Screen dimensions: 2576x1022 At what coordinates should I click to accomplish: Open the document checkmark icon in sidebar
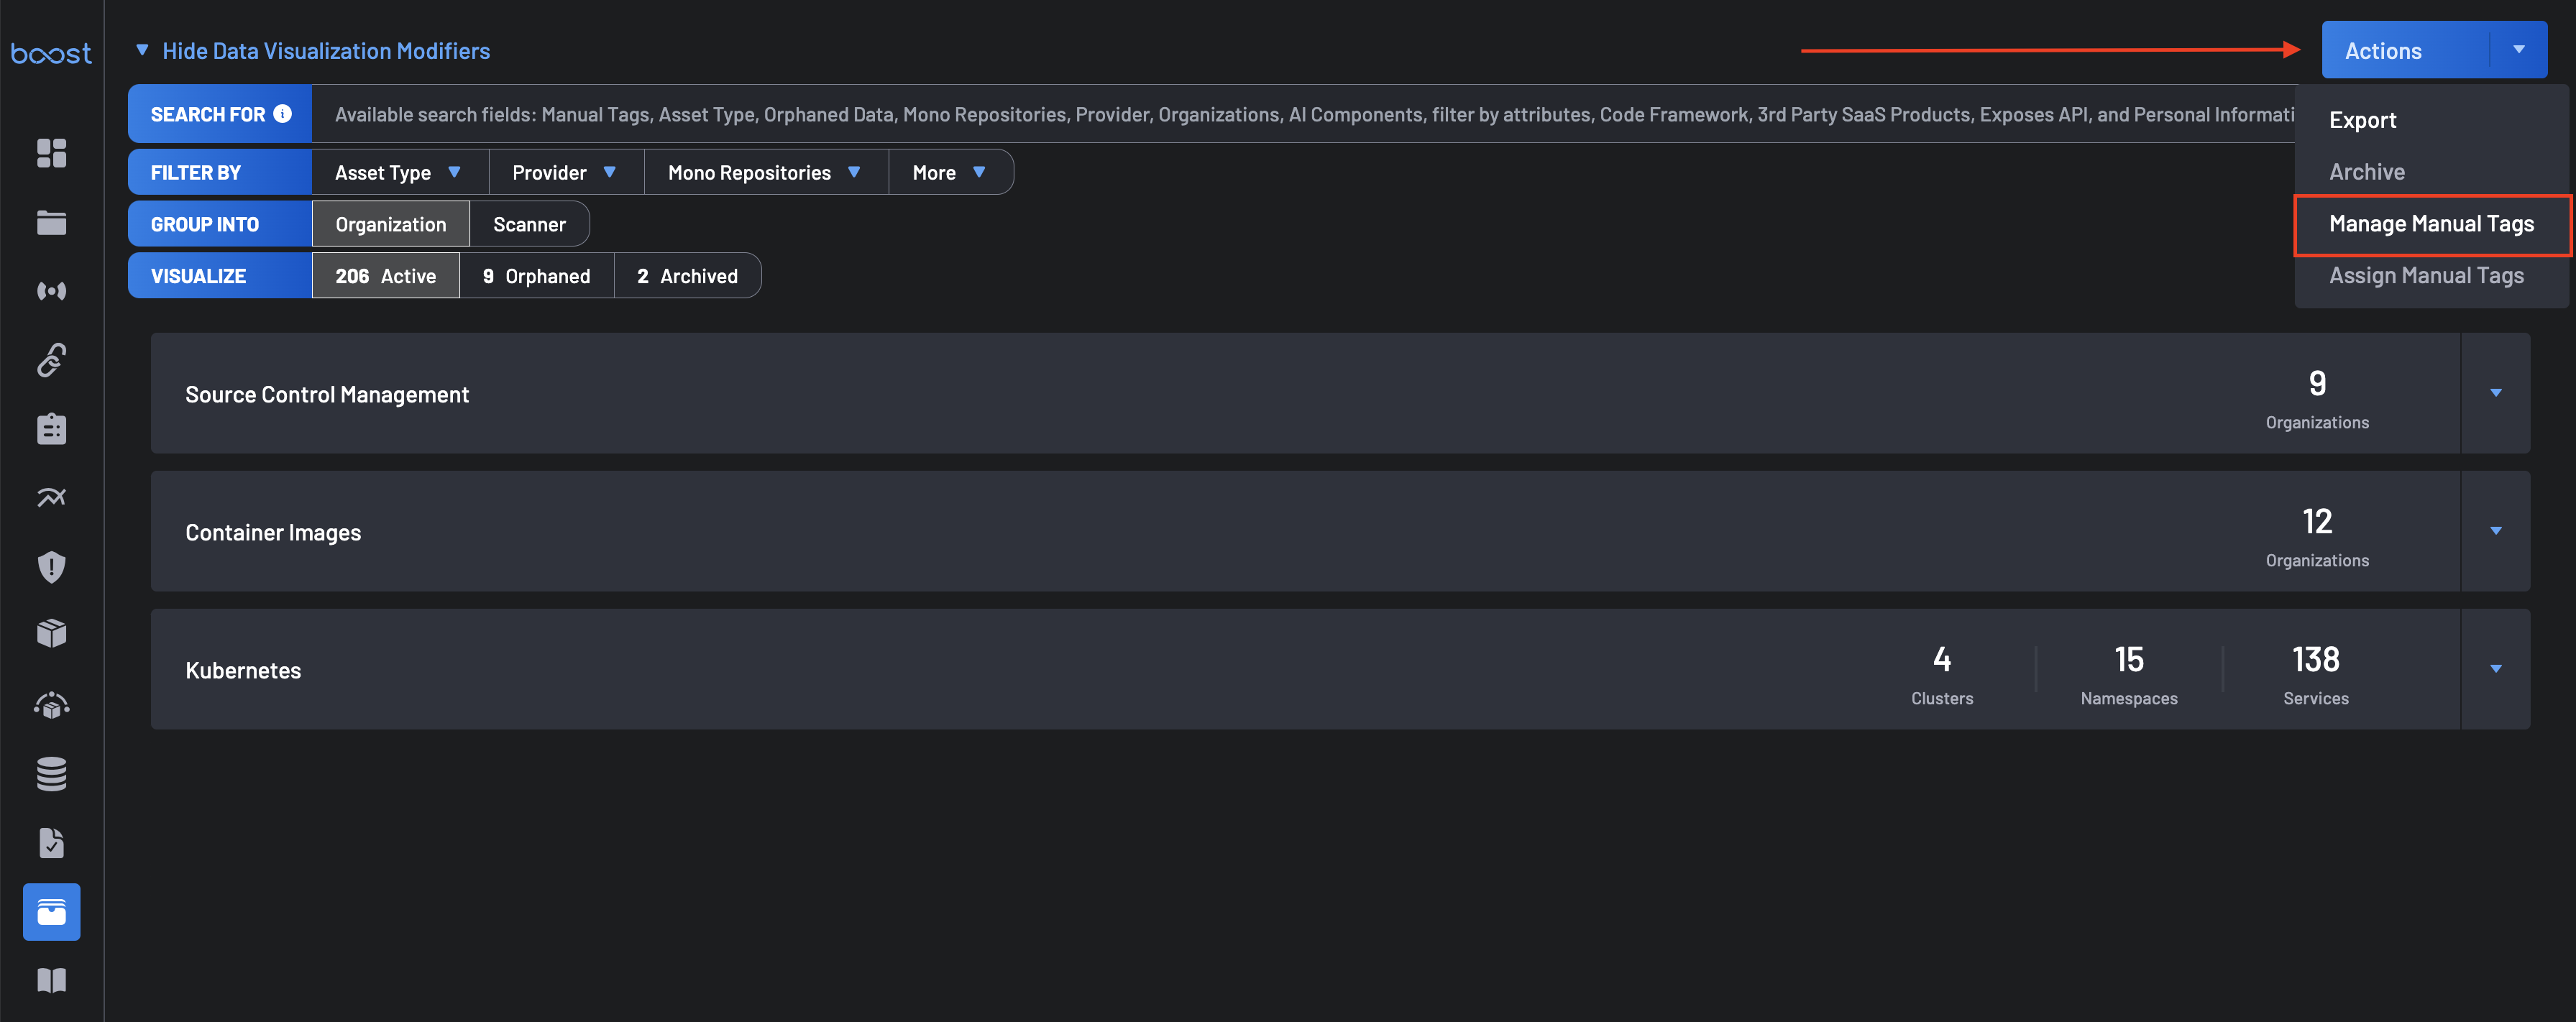[52, 843]
